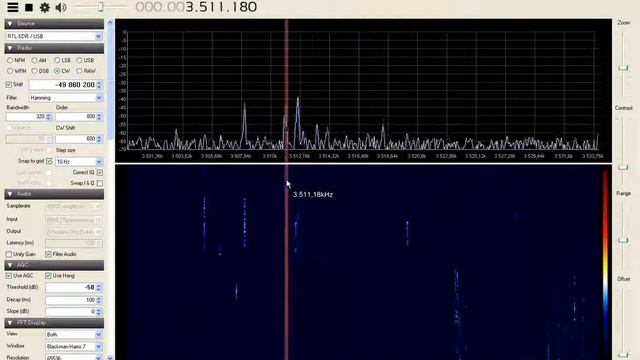Screen dimensions: 640x360
Task: Click the filter Order value field
Action: (x=76, y=117)
